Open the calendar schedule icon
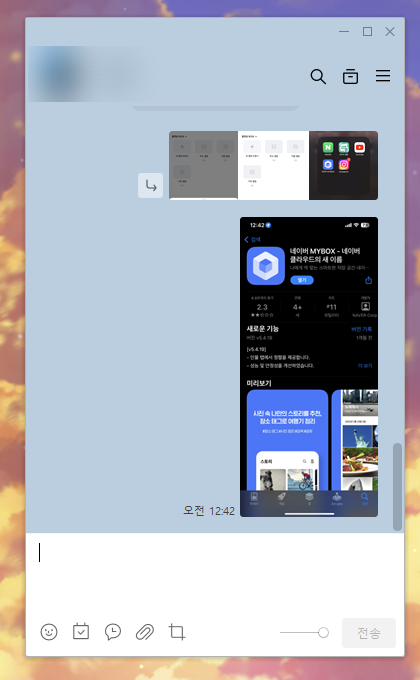420x680 pixels. click(x=81, y=631)
